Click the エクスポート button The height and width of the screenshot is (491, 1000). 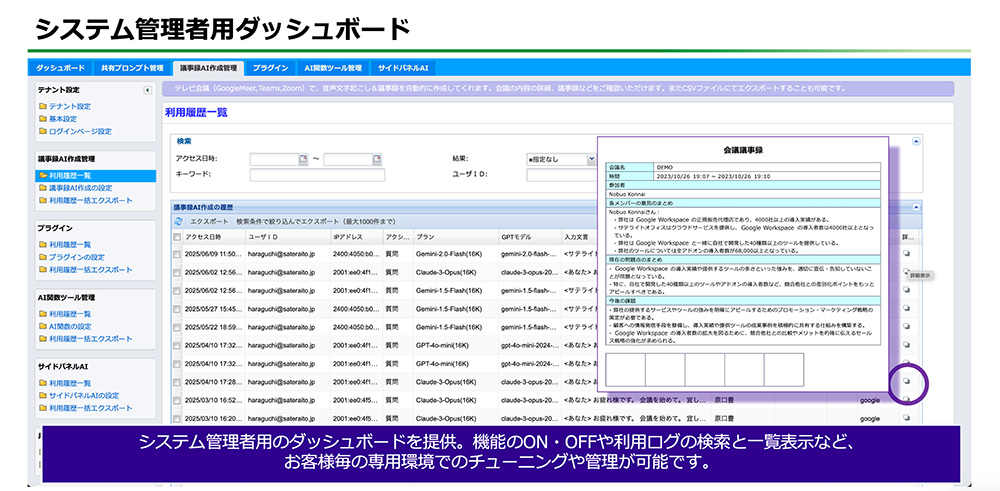click(x=209, y=221)
